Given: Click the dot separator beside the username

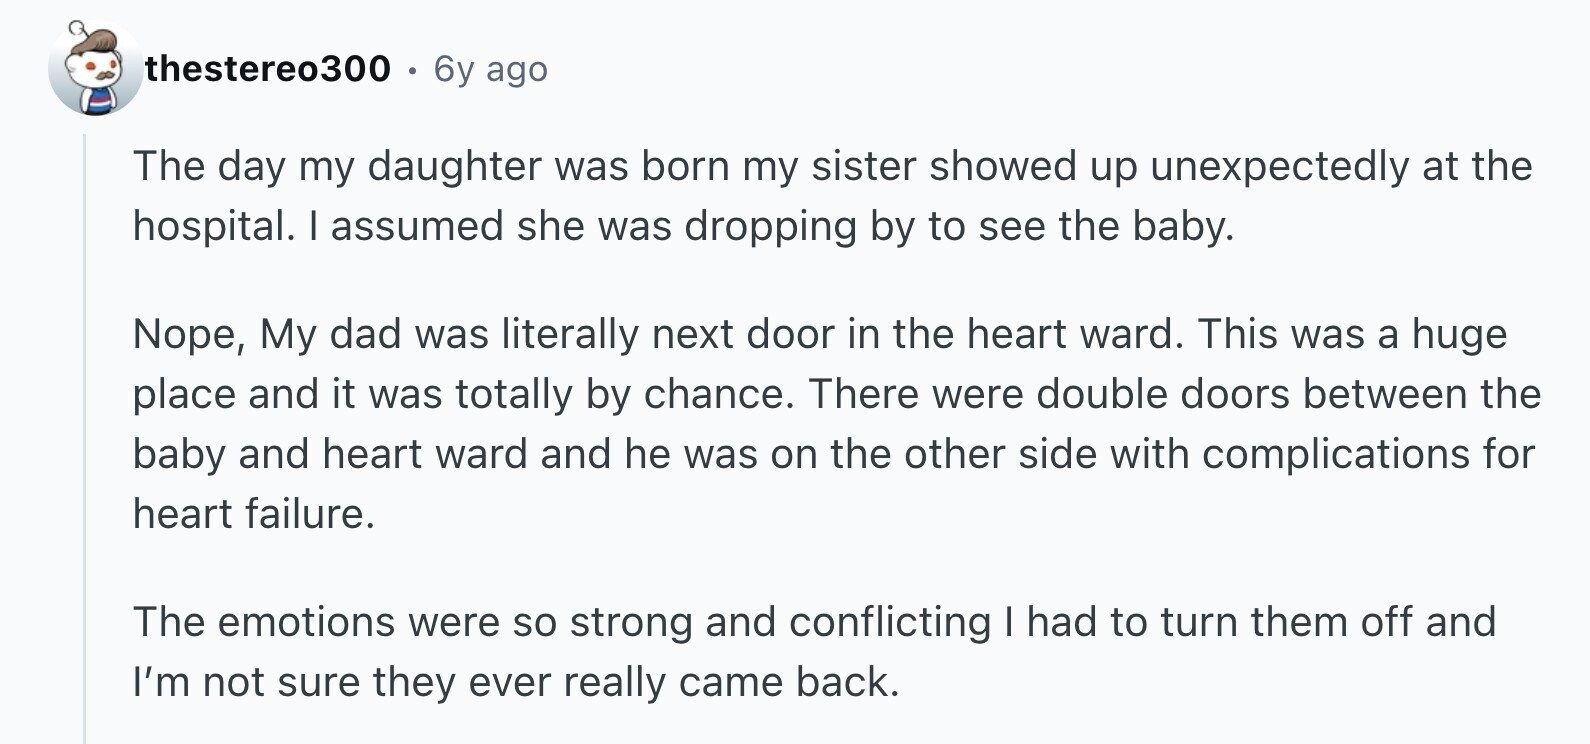Looking at the screenshot, I should [412, 70].
